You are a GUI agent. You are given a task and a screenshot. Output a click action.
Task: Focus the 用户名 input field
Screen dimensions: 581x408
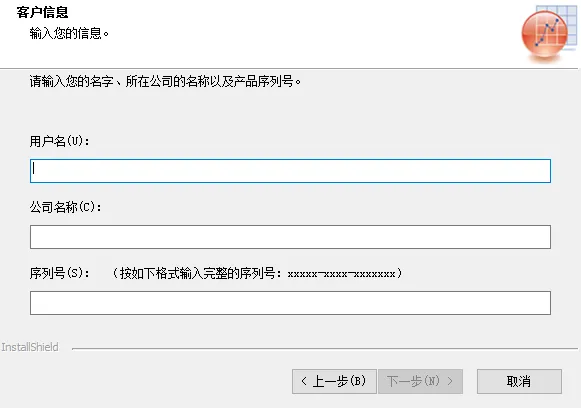290,171
